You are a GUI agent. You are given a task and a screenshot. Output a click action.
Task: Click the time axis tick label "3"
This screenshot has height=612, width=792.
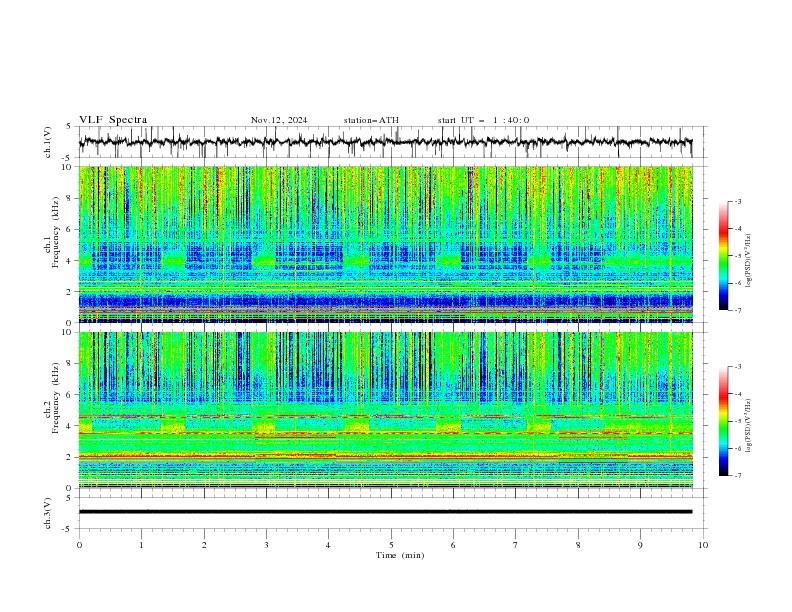click(x=266, y=545)
